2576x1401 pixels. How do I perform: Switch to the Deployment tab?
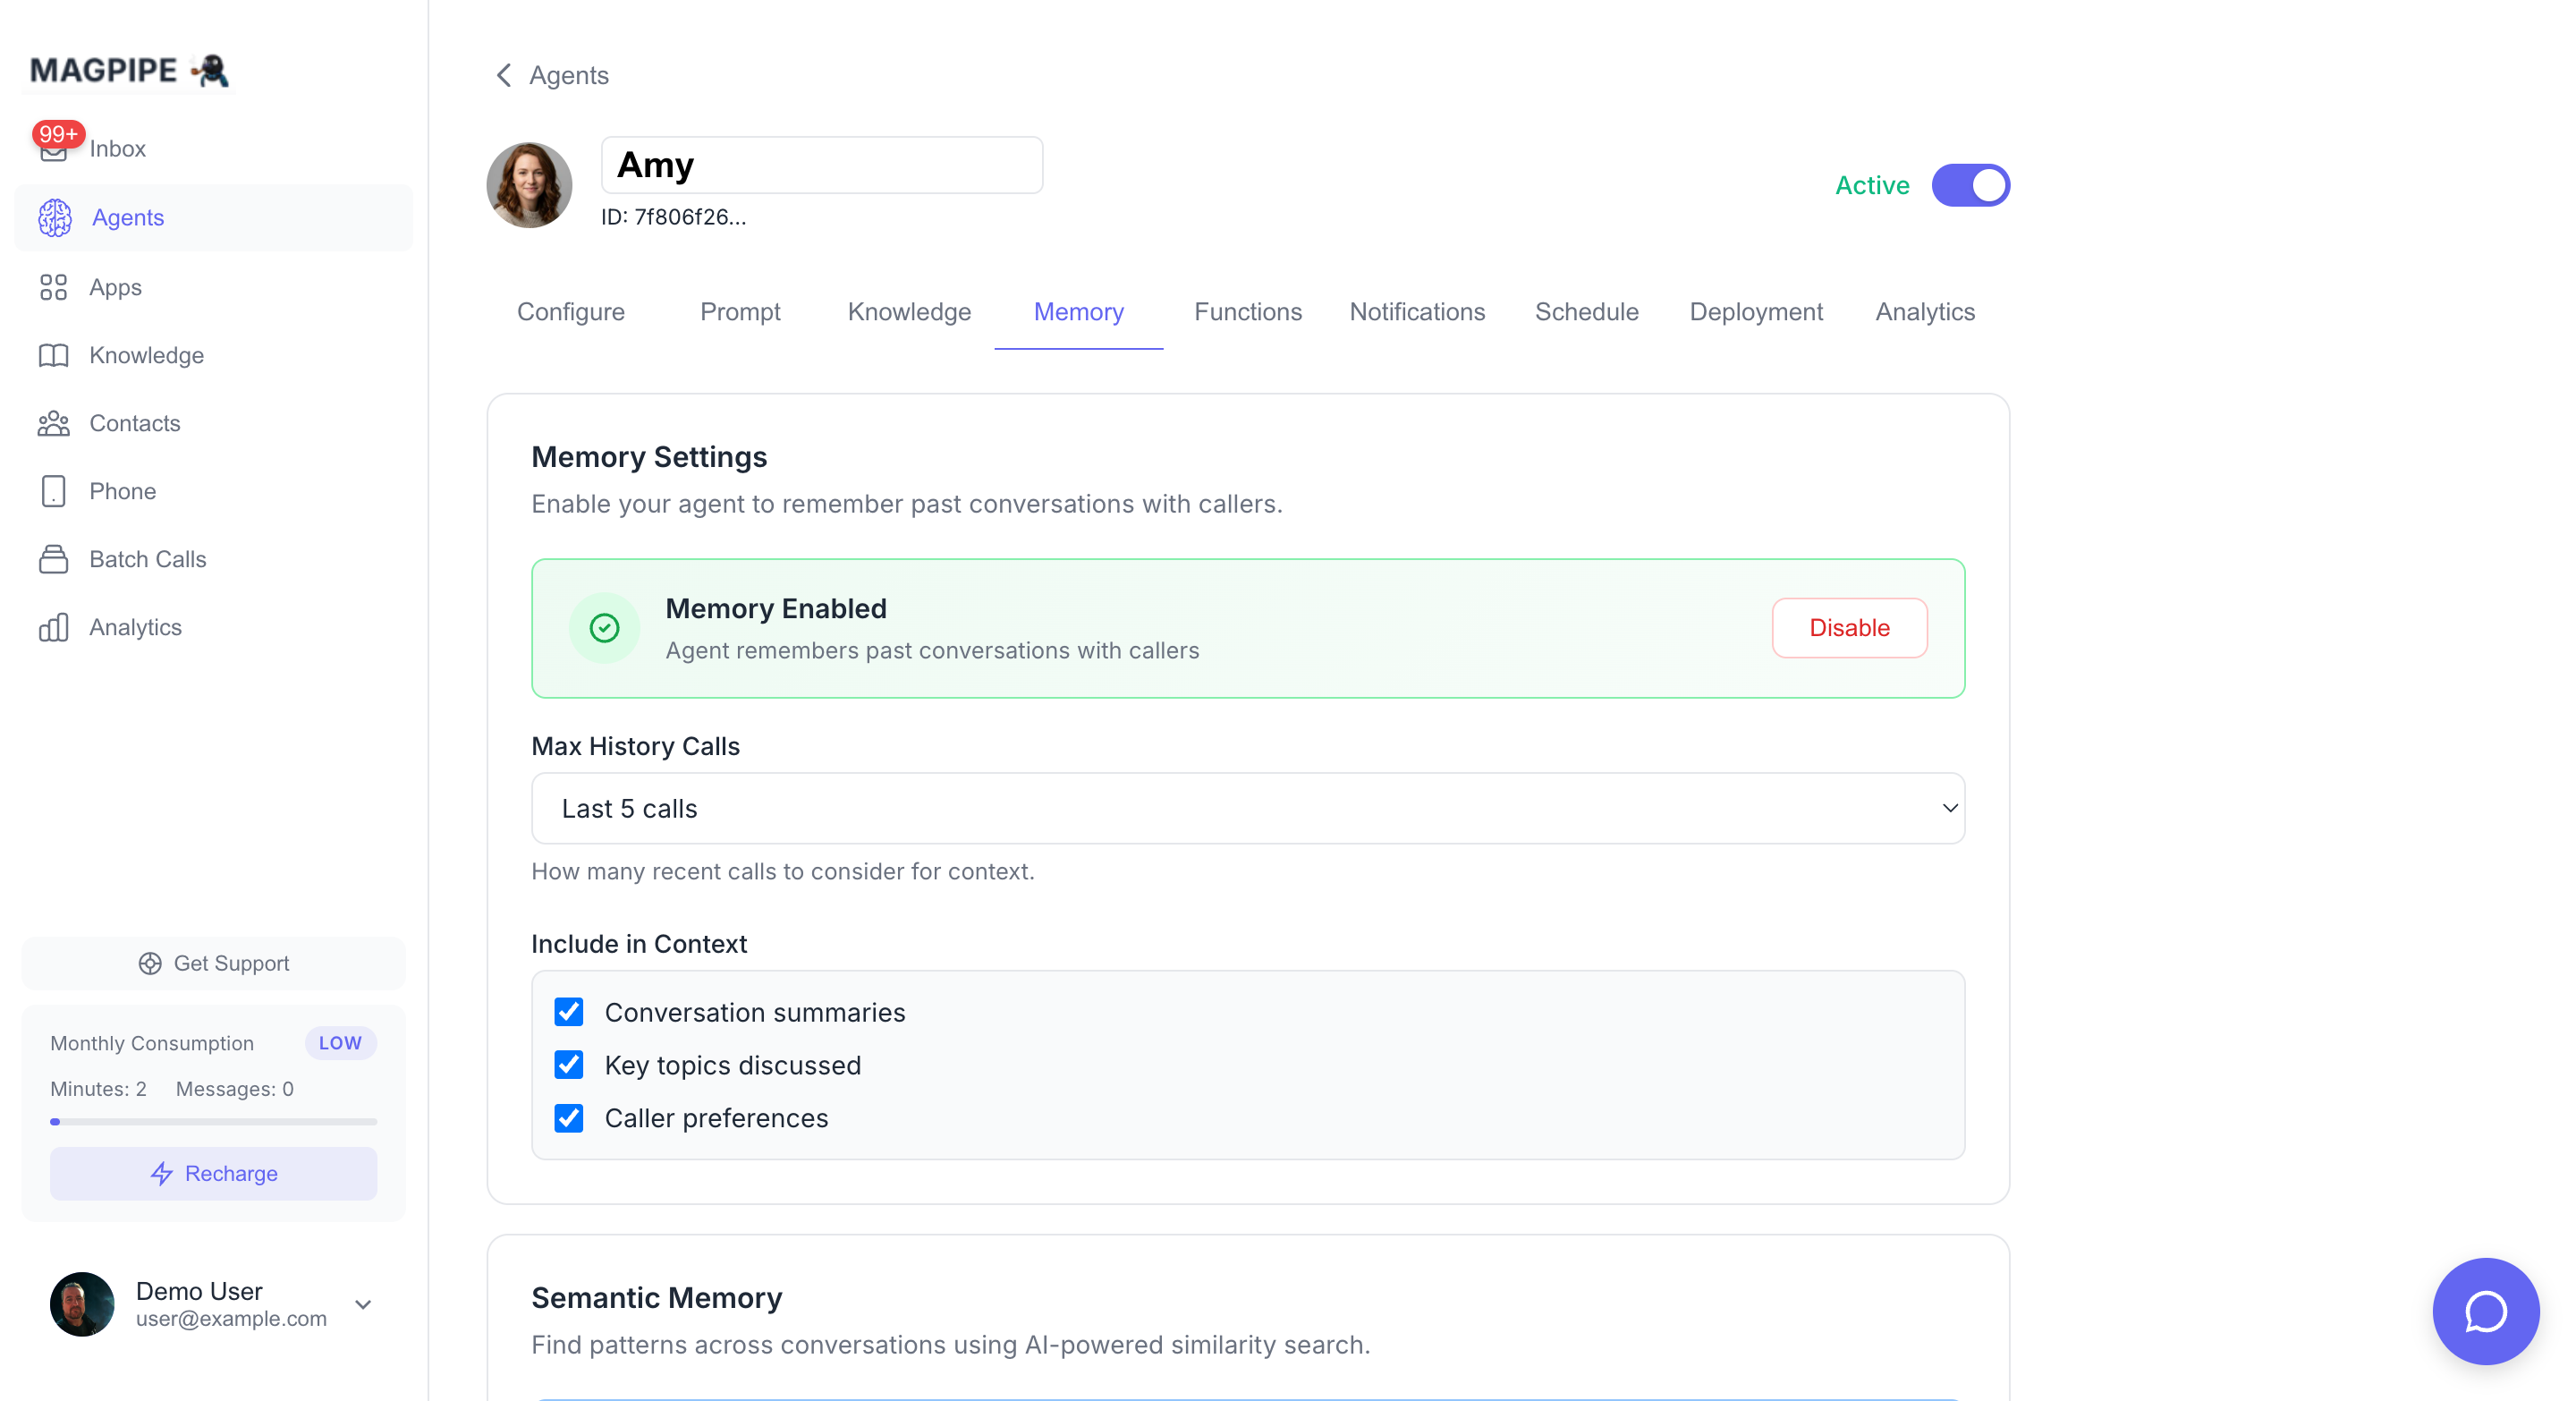click(1755, 312)
